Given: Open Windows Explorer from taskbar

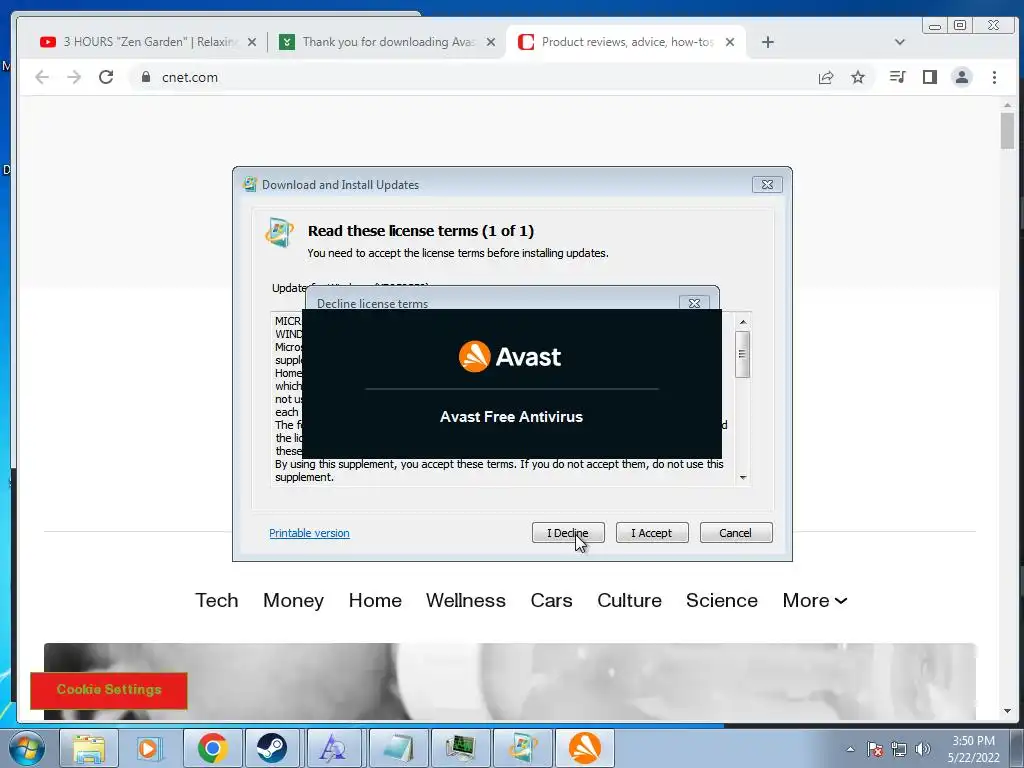Looking at the screenshot, I should pos(89,748).
